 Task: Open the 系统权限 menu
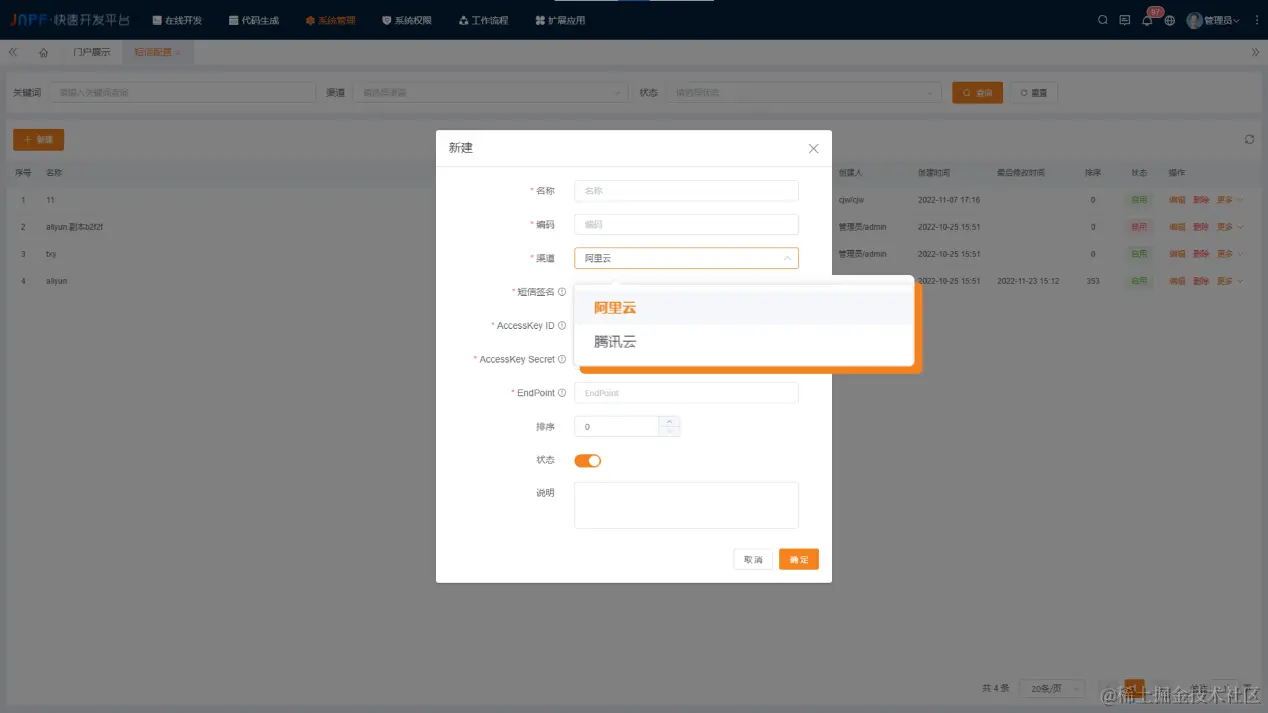click(407, 20)
